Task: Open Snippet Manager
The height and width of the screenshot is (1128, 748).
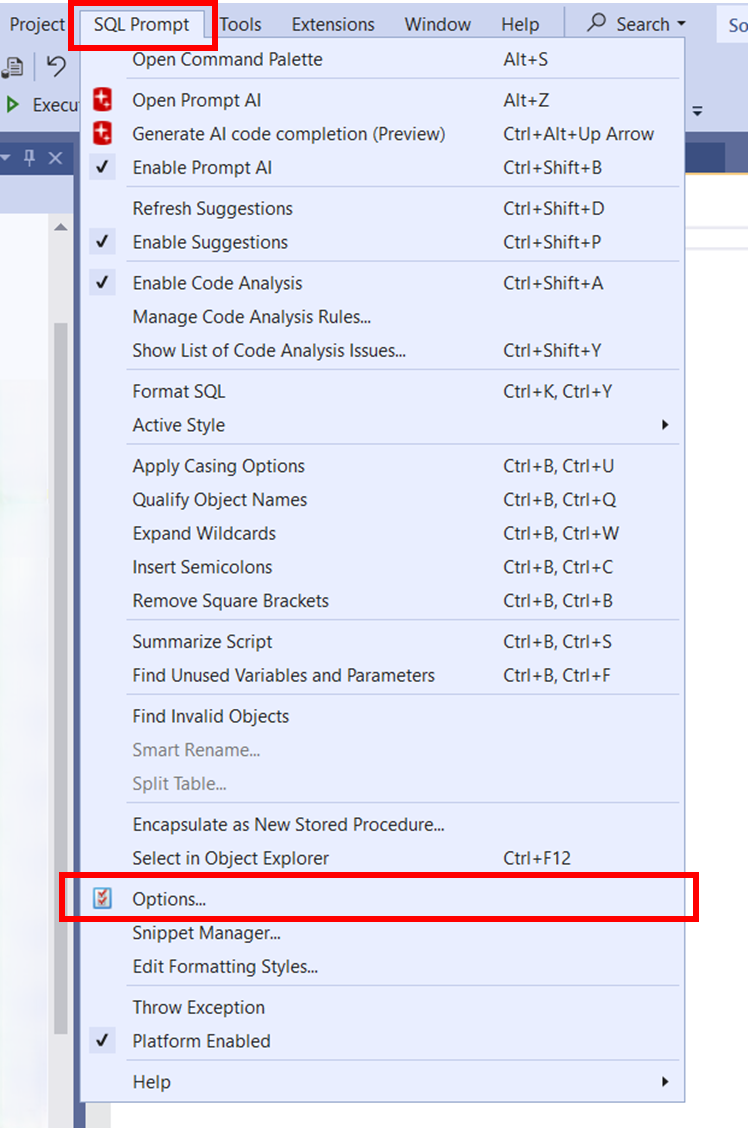Action: [206, 933]
